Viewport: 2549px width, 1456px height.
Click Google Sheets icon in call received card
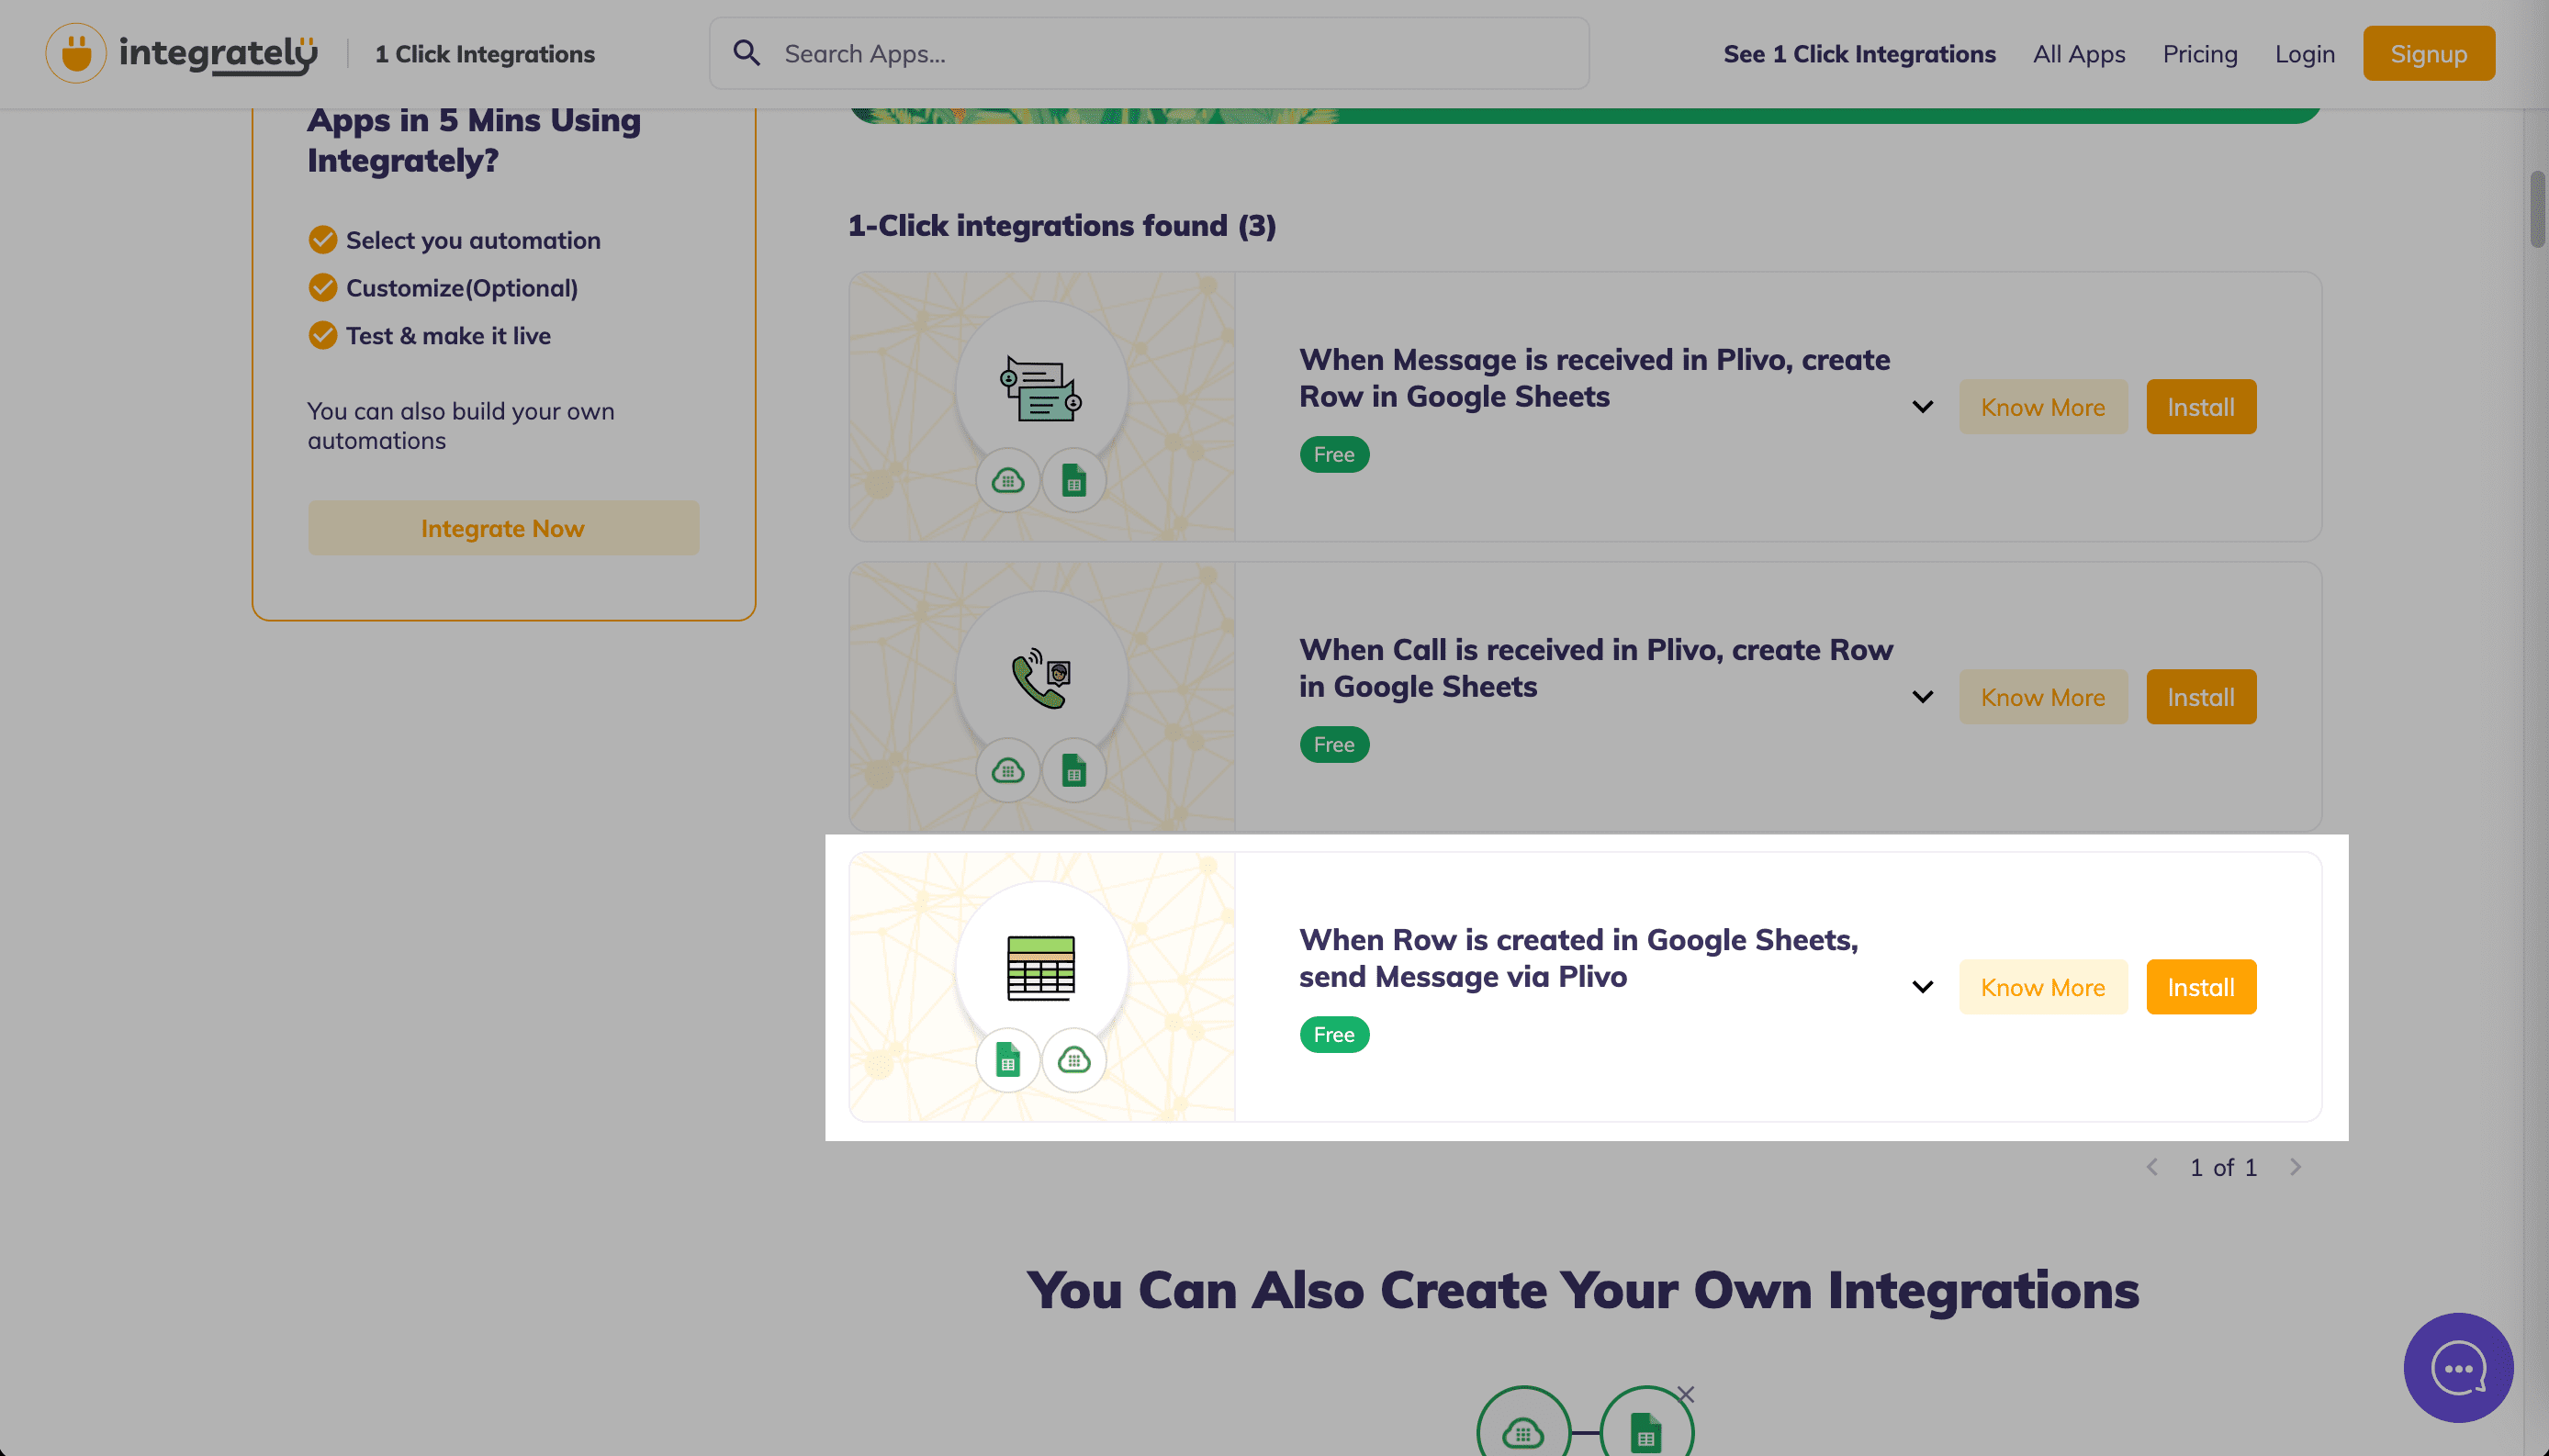click(x=1074, y=771)
